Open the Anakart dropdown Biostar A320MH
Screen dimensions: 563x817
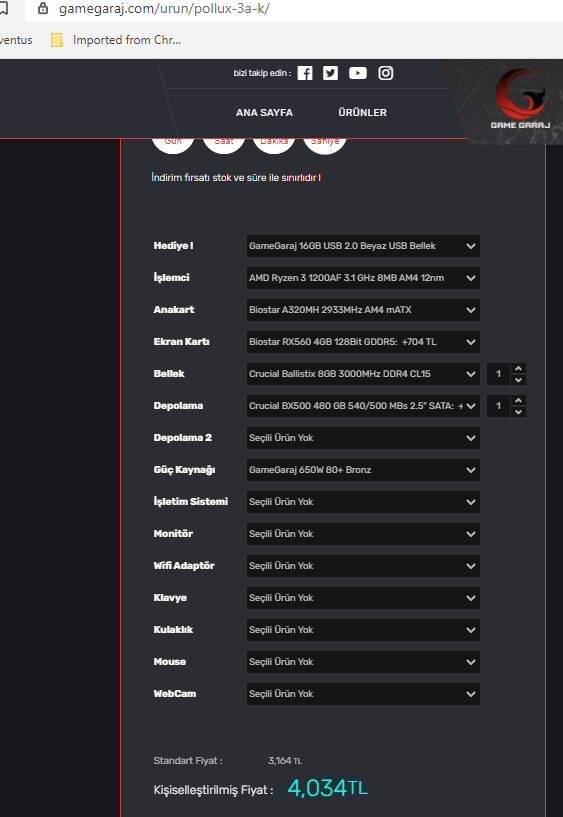[x=363, y=310]
